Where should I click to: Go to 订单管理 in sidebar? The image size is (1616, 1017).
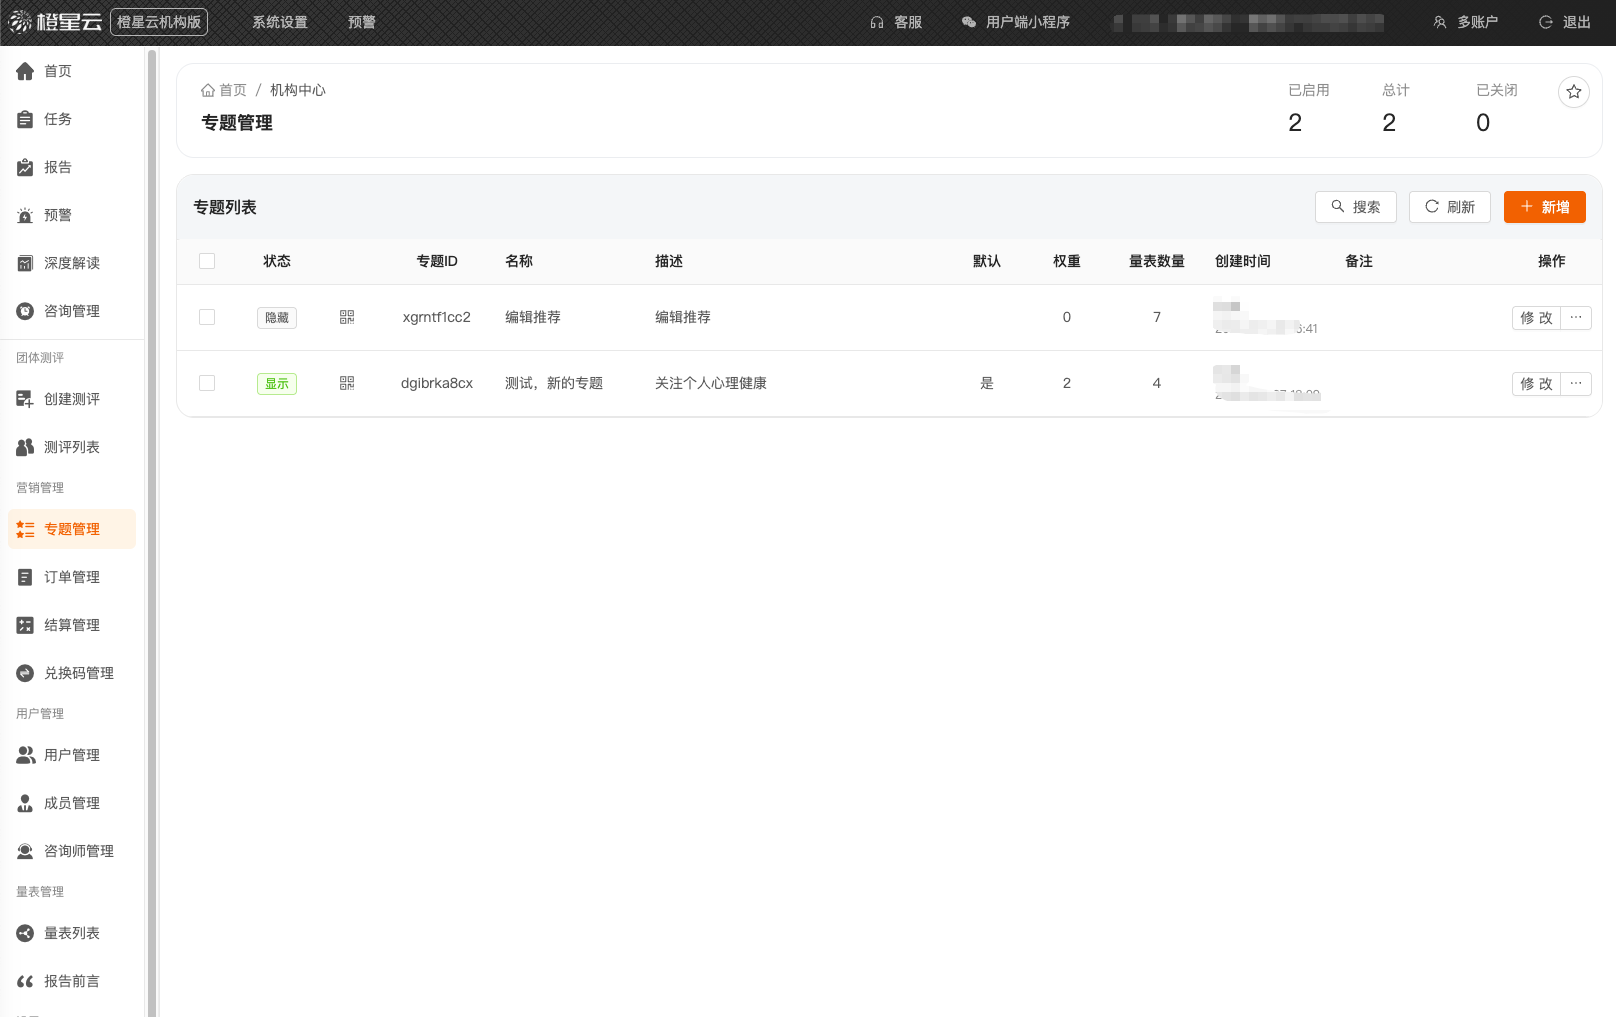click(x=71, y=577)
